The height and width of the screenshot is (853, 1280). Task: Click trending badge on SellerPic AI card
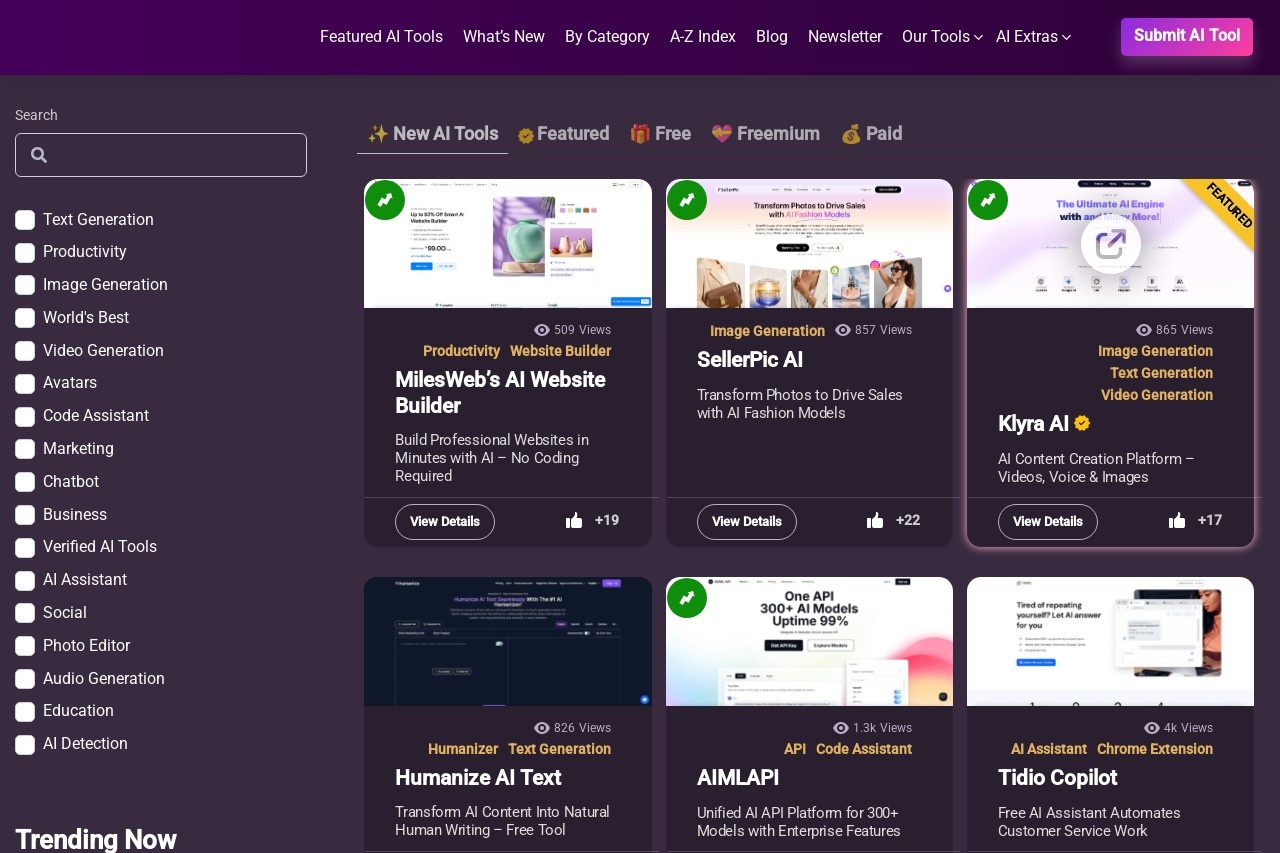pyautogui.click(x=687, y=200)
